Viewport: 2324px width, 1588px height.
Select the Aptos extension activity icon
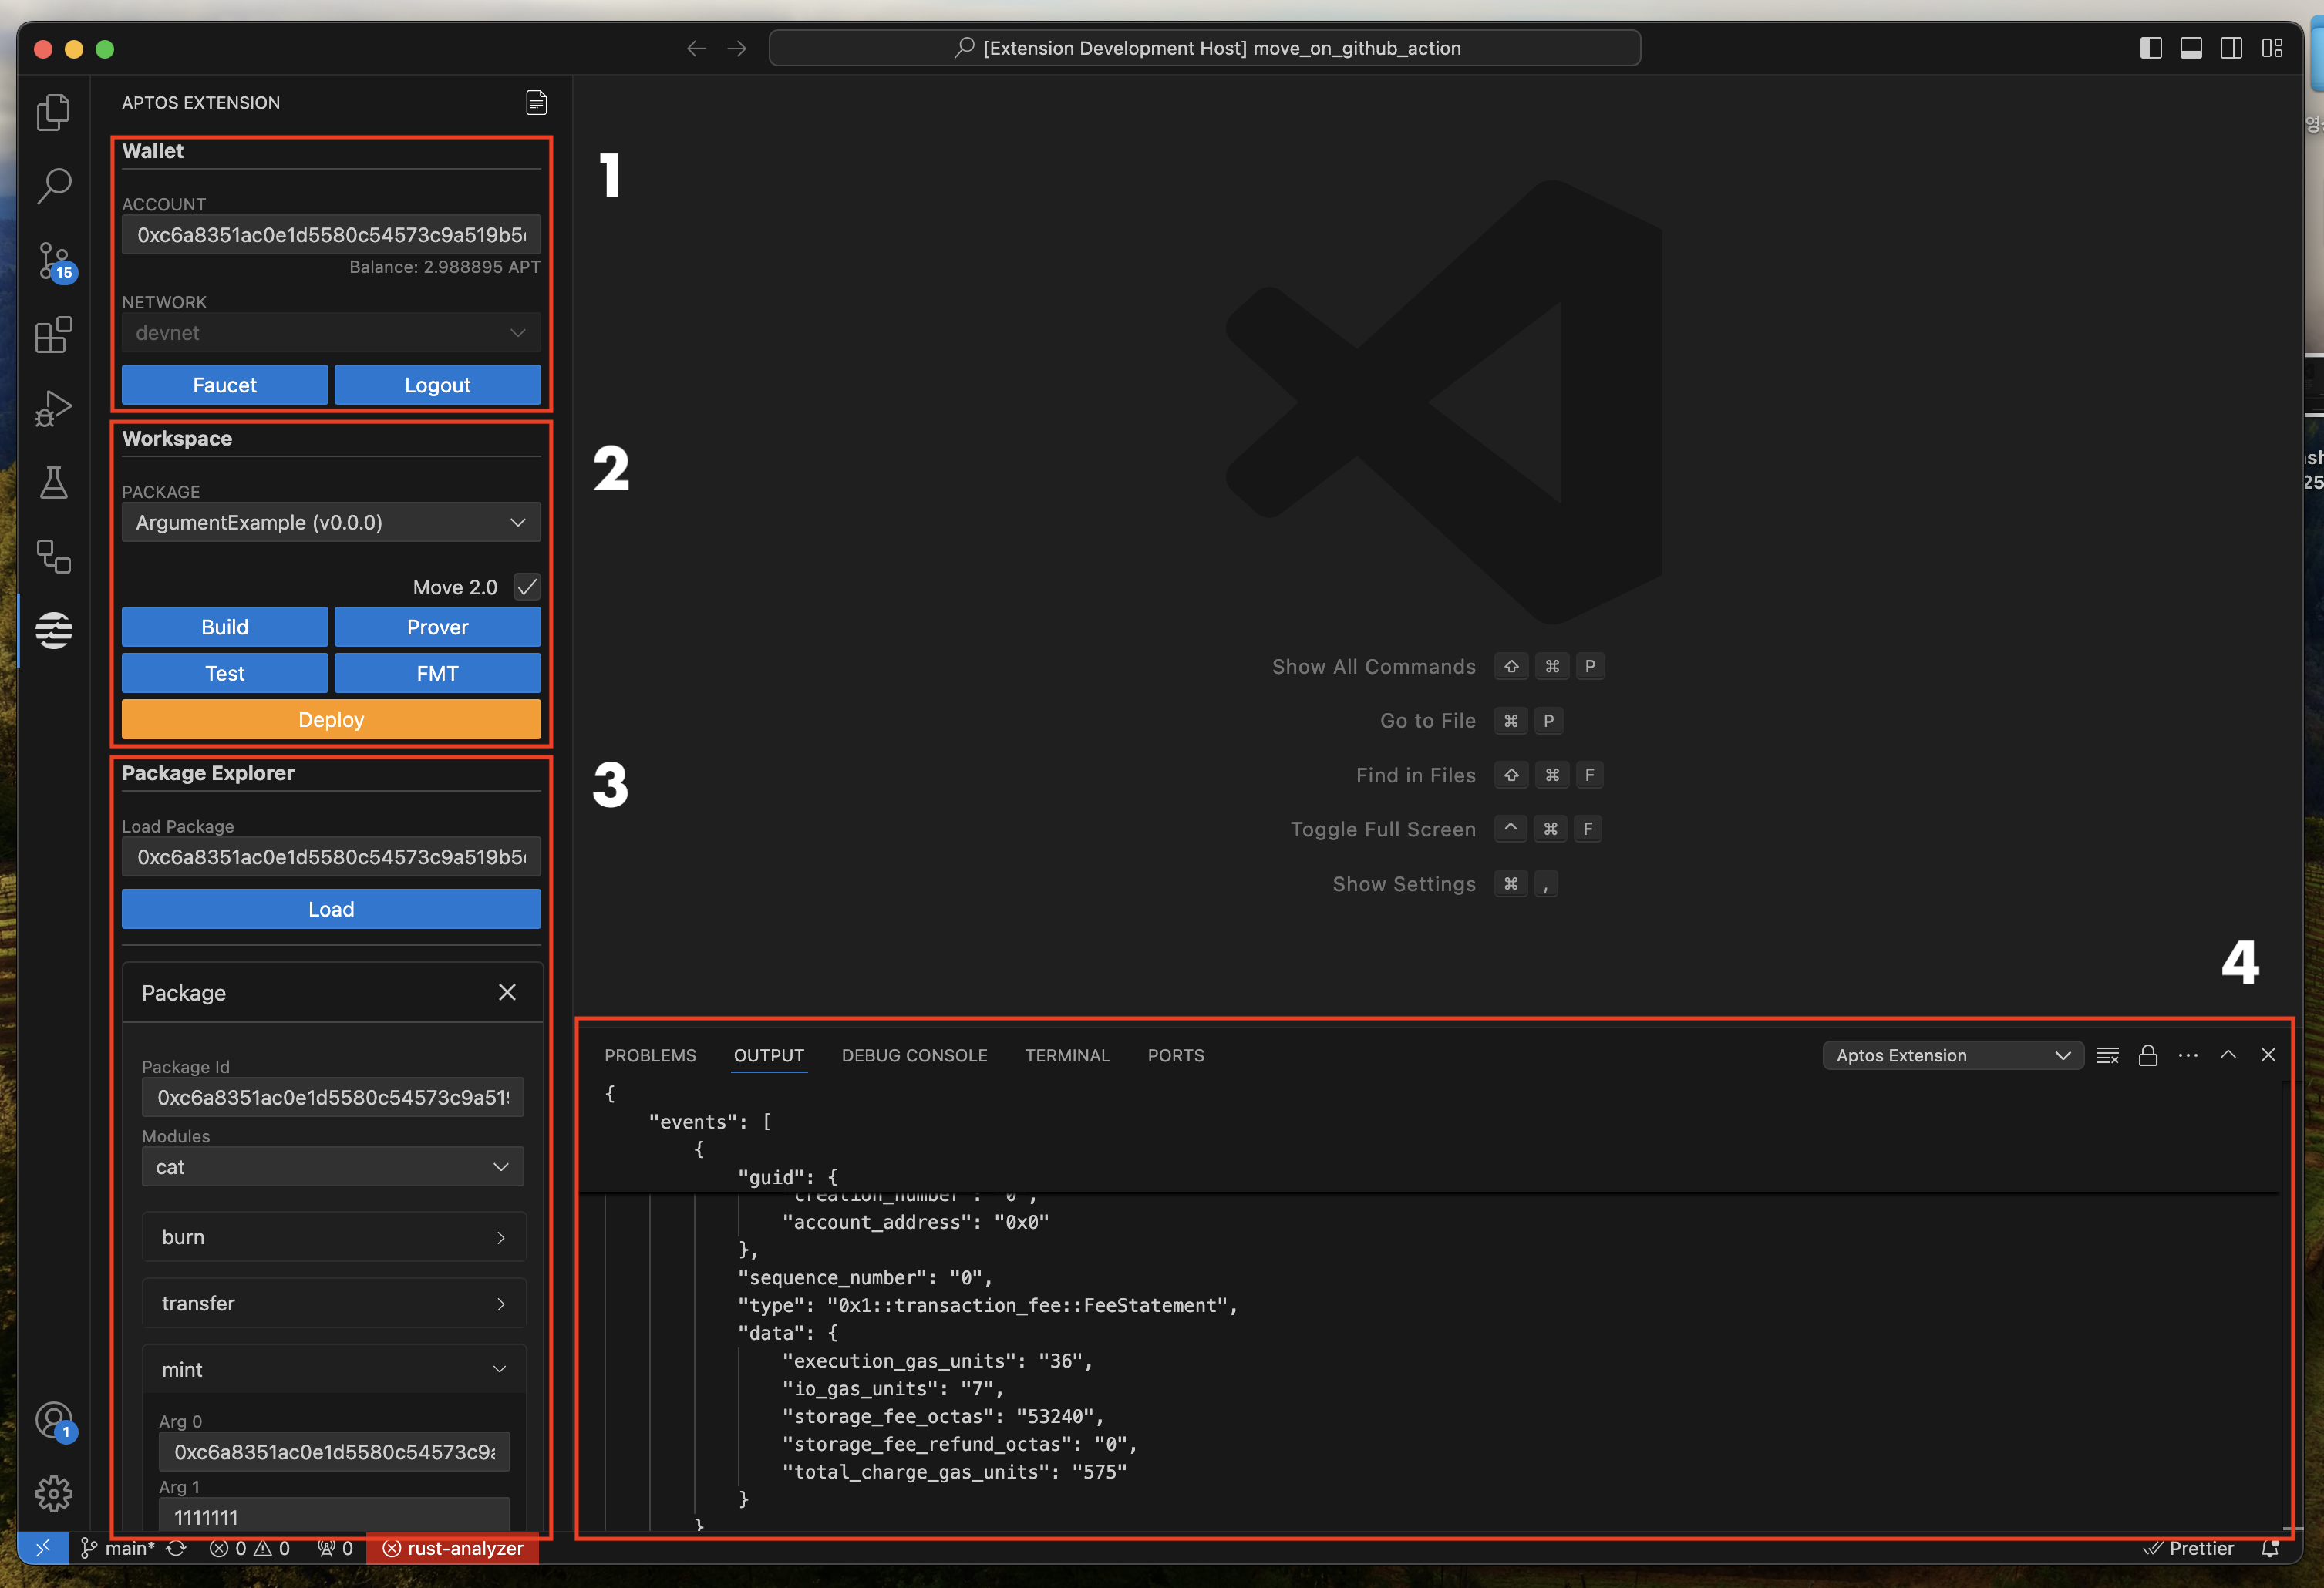tap(54, 631)
